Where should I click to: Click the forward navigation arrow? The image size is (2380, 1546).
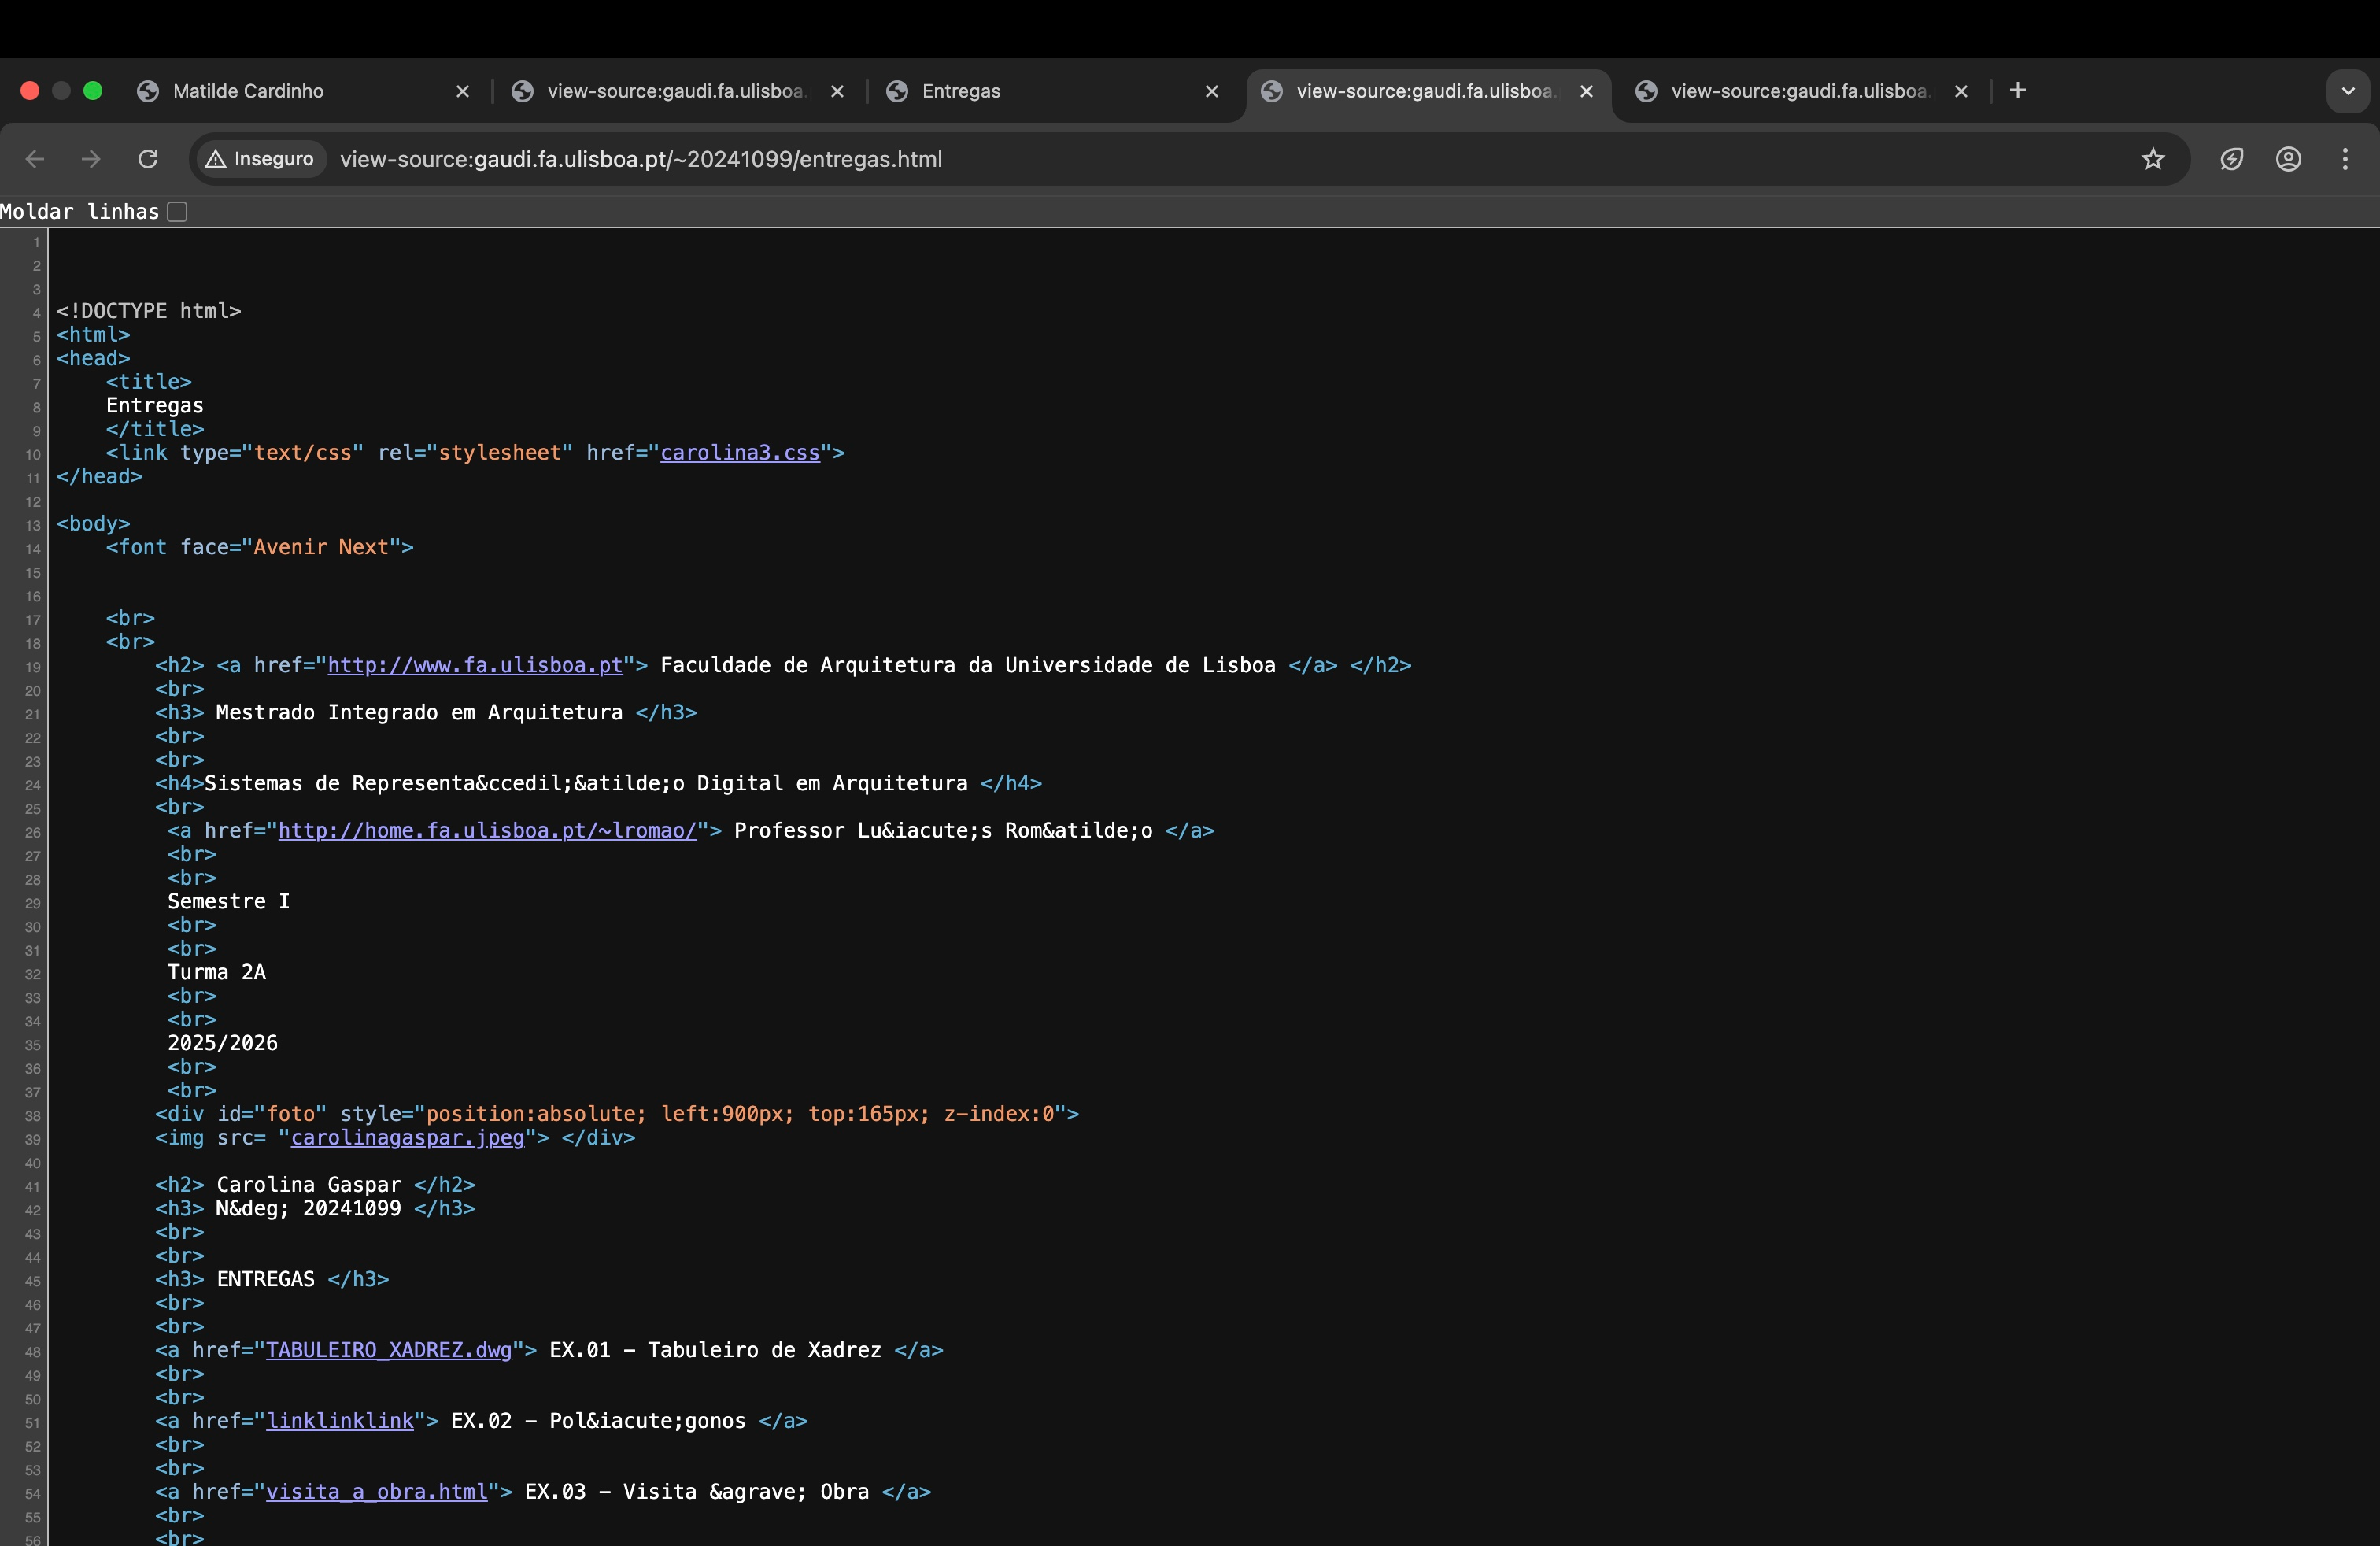tap(91, 159)
